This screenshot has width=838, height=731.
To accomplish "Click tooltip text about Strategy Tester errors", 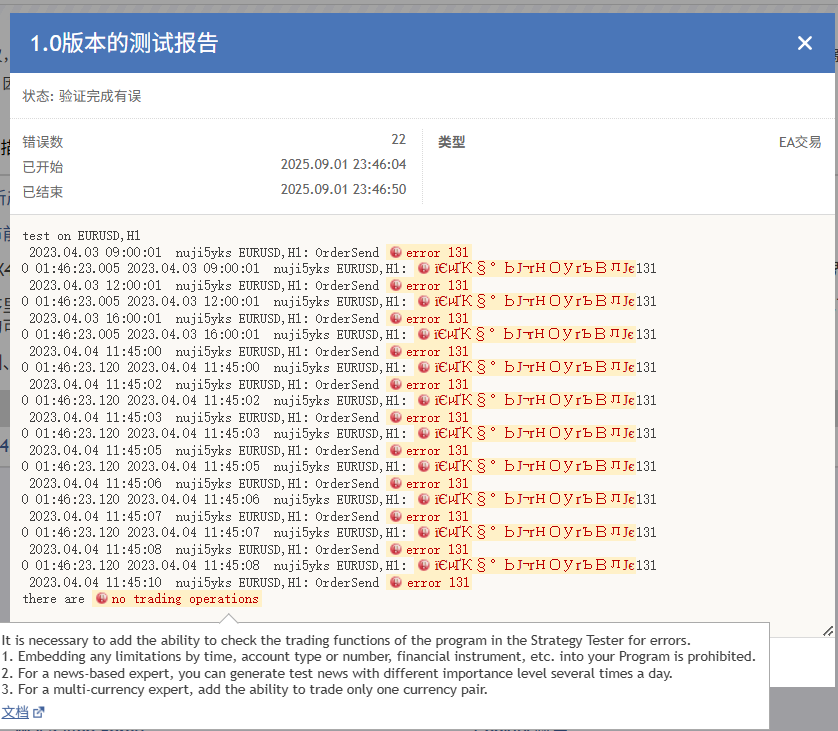I will pyautogui.click(x=346, y=640).
